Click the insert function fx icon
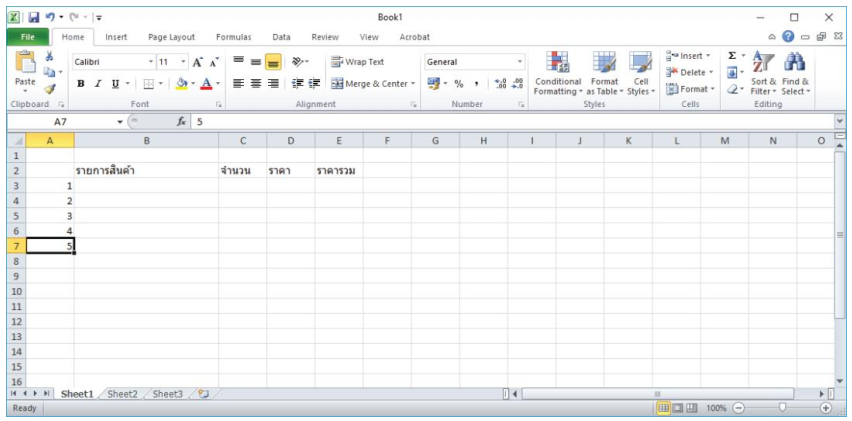The image size is (852, 421). 182,122
